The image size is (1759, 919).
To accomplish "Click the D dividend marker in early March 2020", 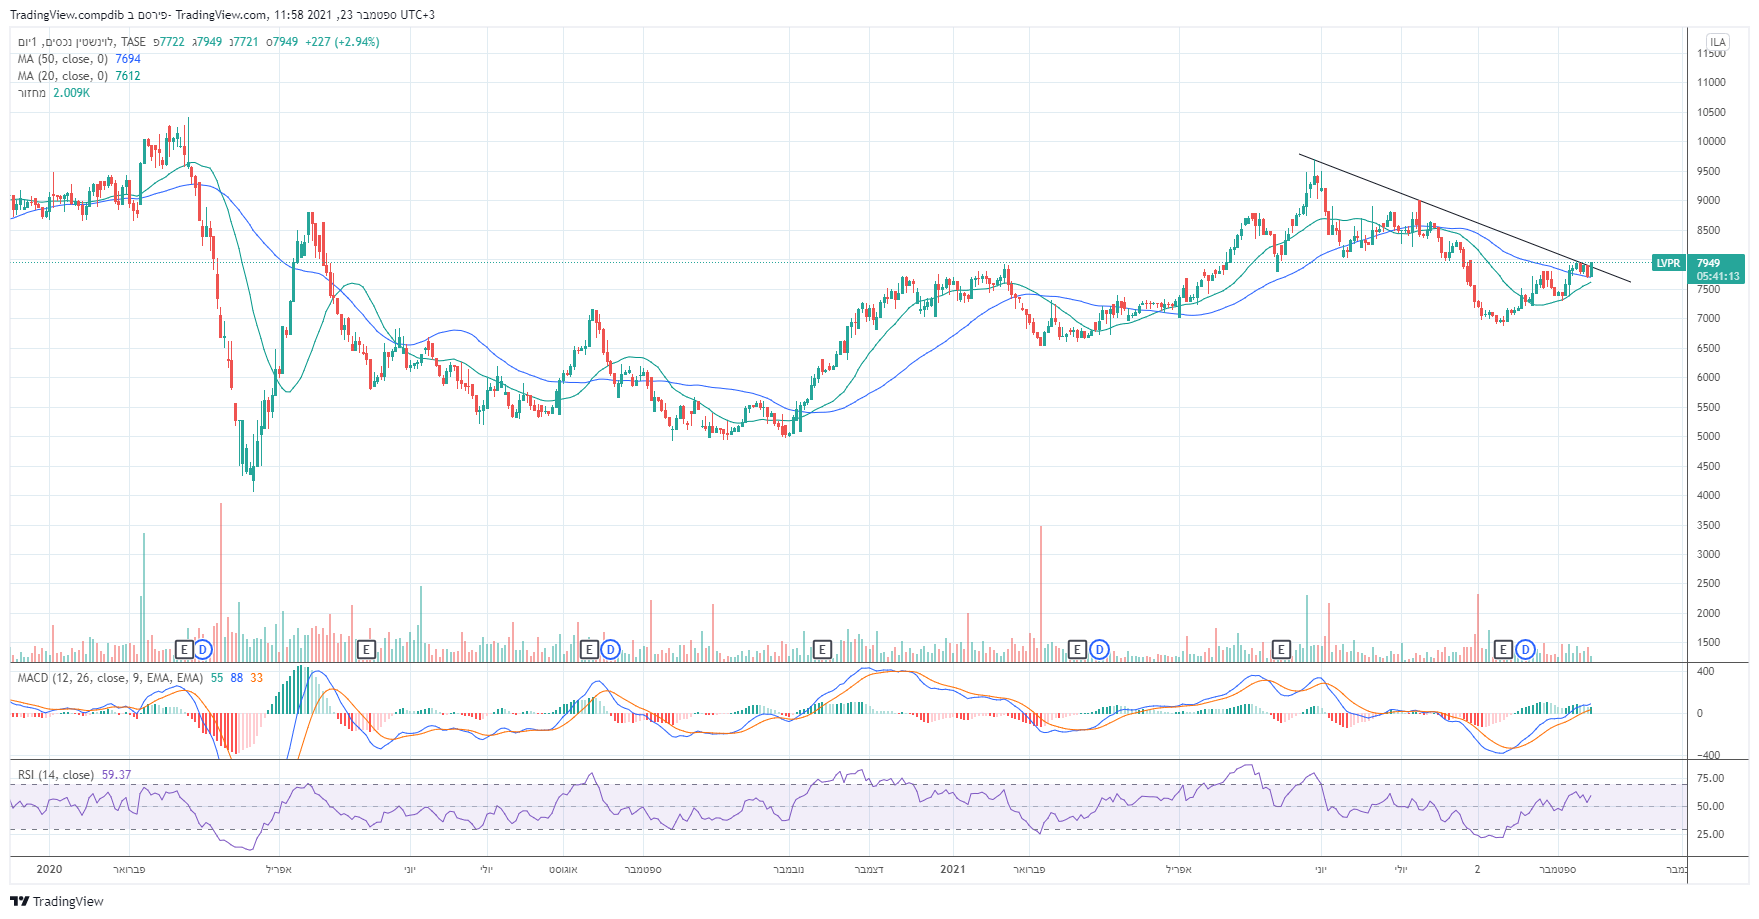I will [x=203, y=650].
